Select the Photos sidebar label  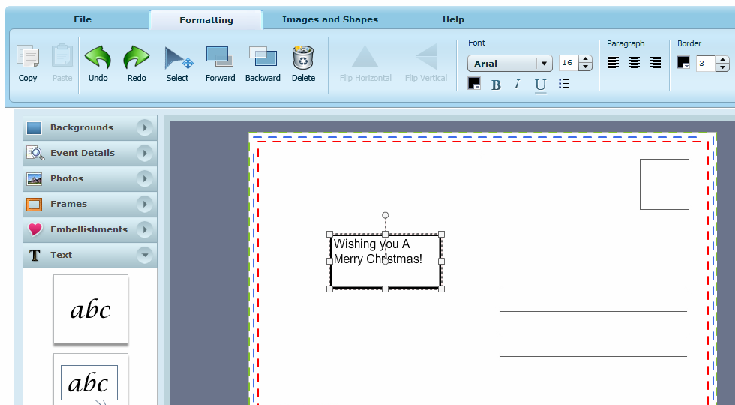(x=67, y=179)
